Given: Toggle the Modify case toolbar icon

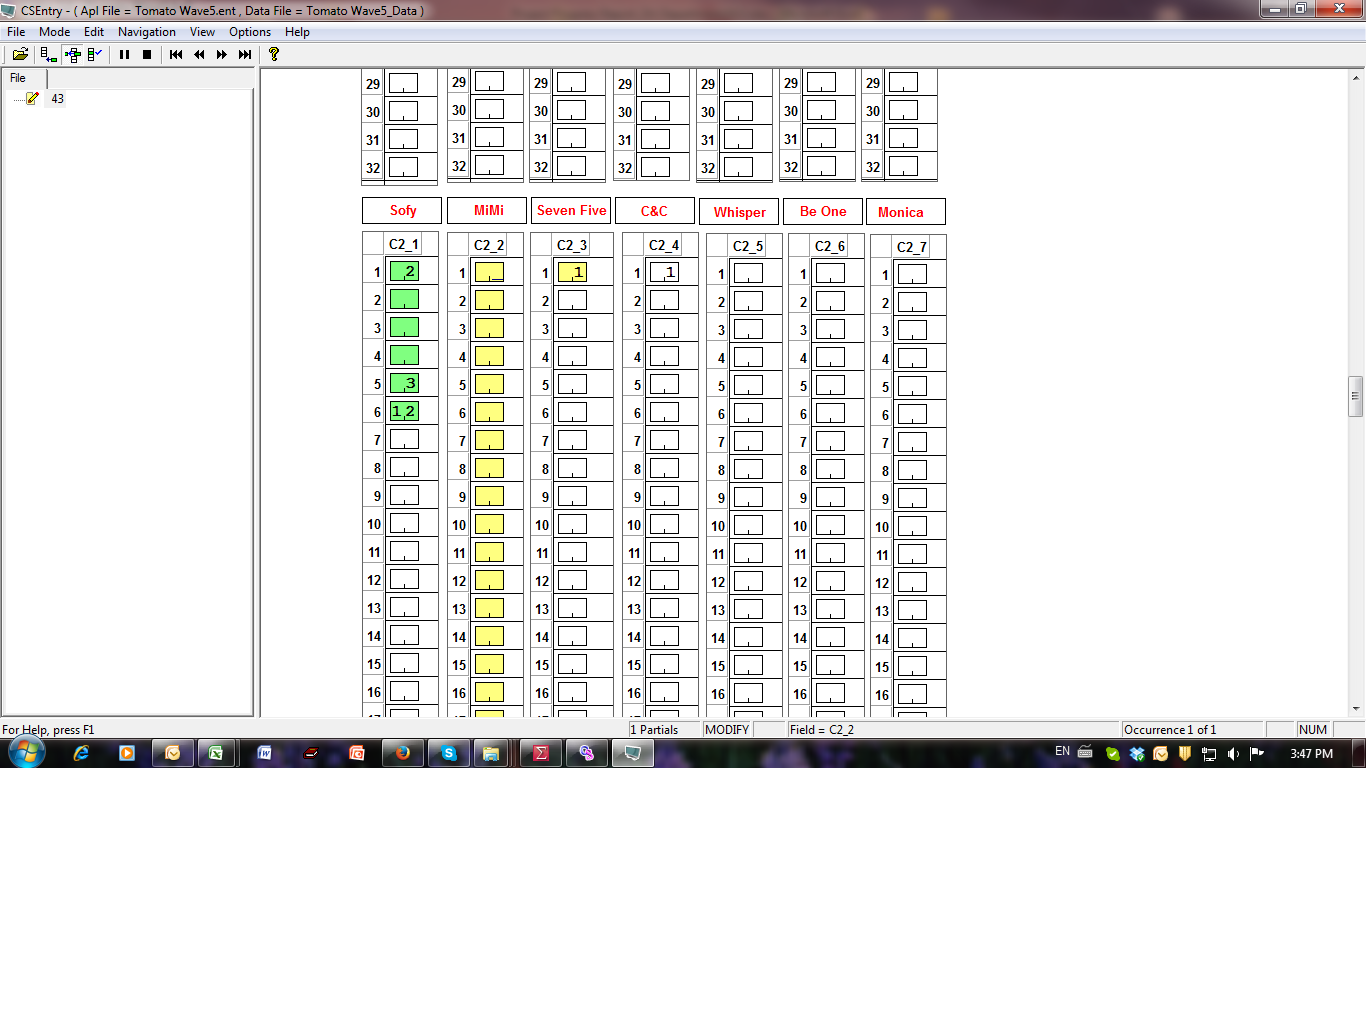Looking at the screenshot, I should click(72, 54).
